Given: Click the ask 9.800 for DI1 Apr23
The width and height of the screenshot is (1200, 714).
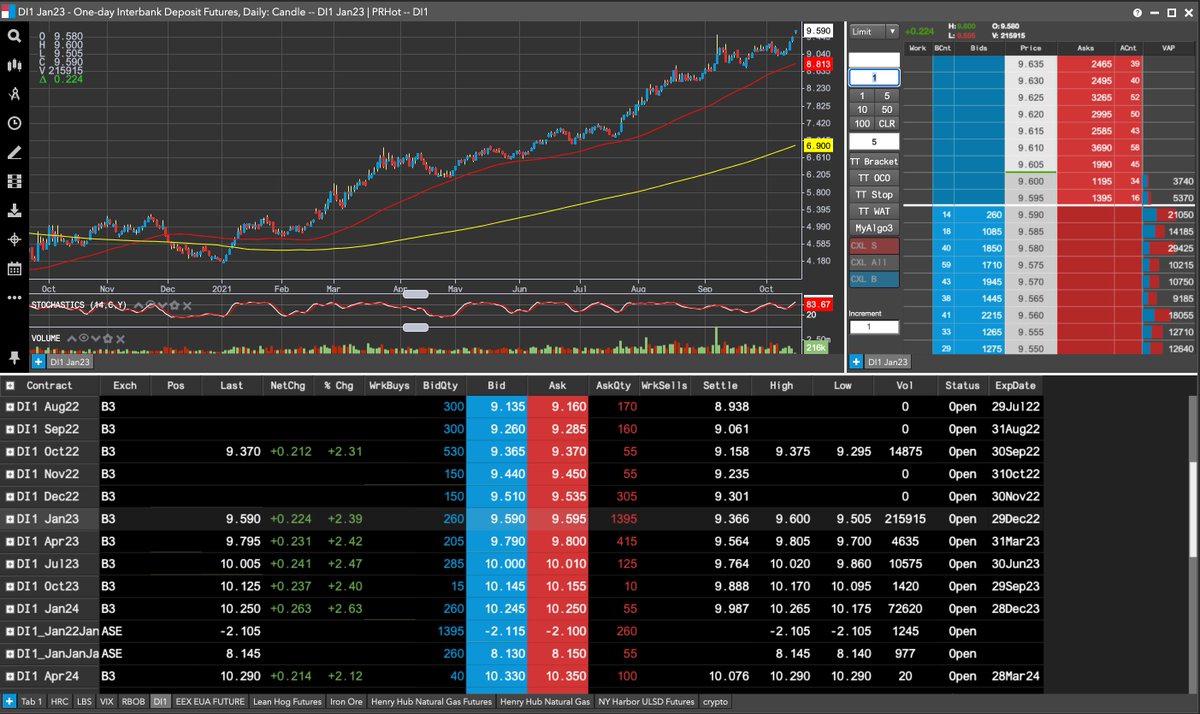Looking at the screenshot, I should pos(557,542).
